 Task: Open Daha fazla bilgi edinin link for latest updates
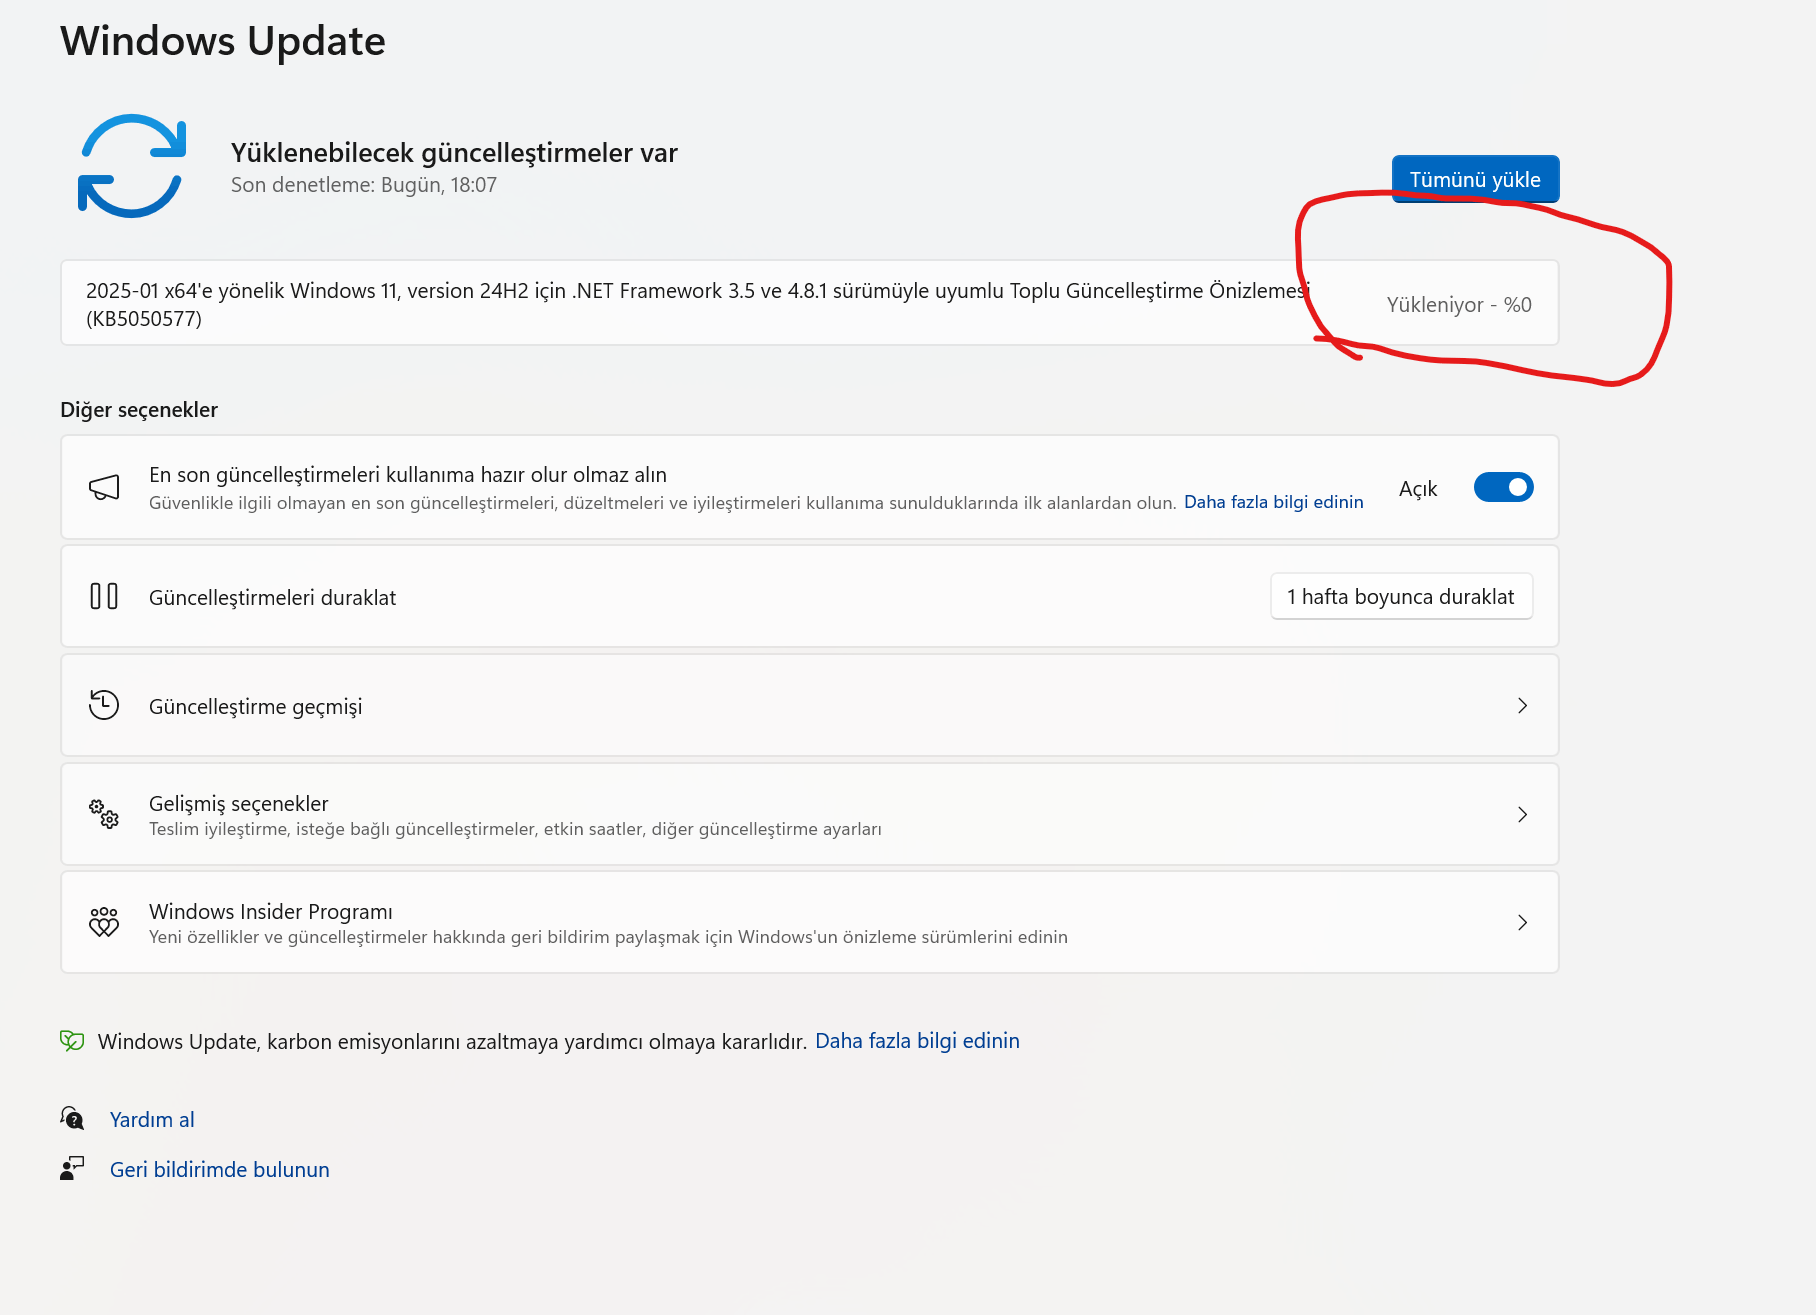click(x=1274, y=502)
